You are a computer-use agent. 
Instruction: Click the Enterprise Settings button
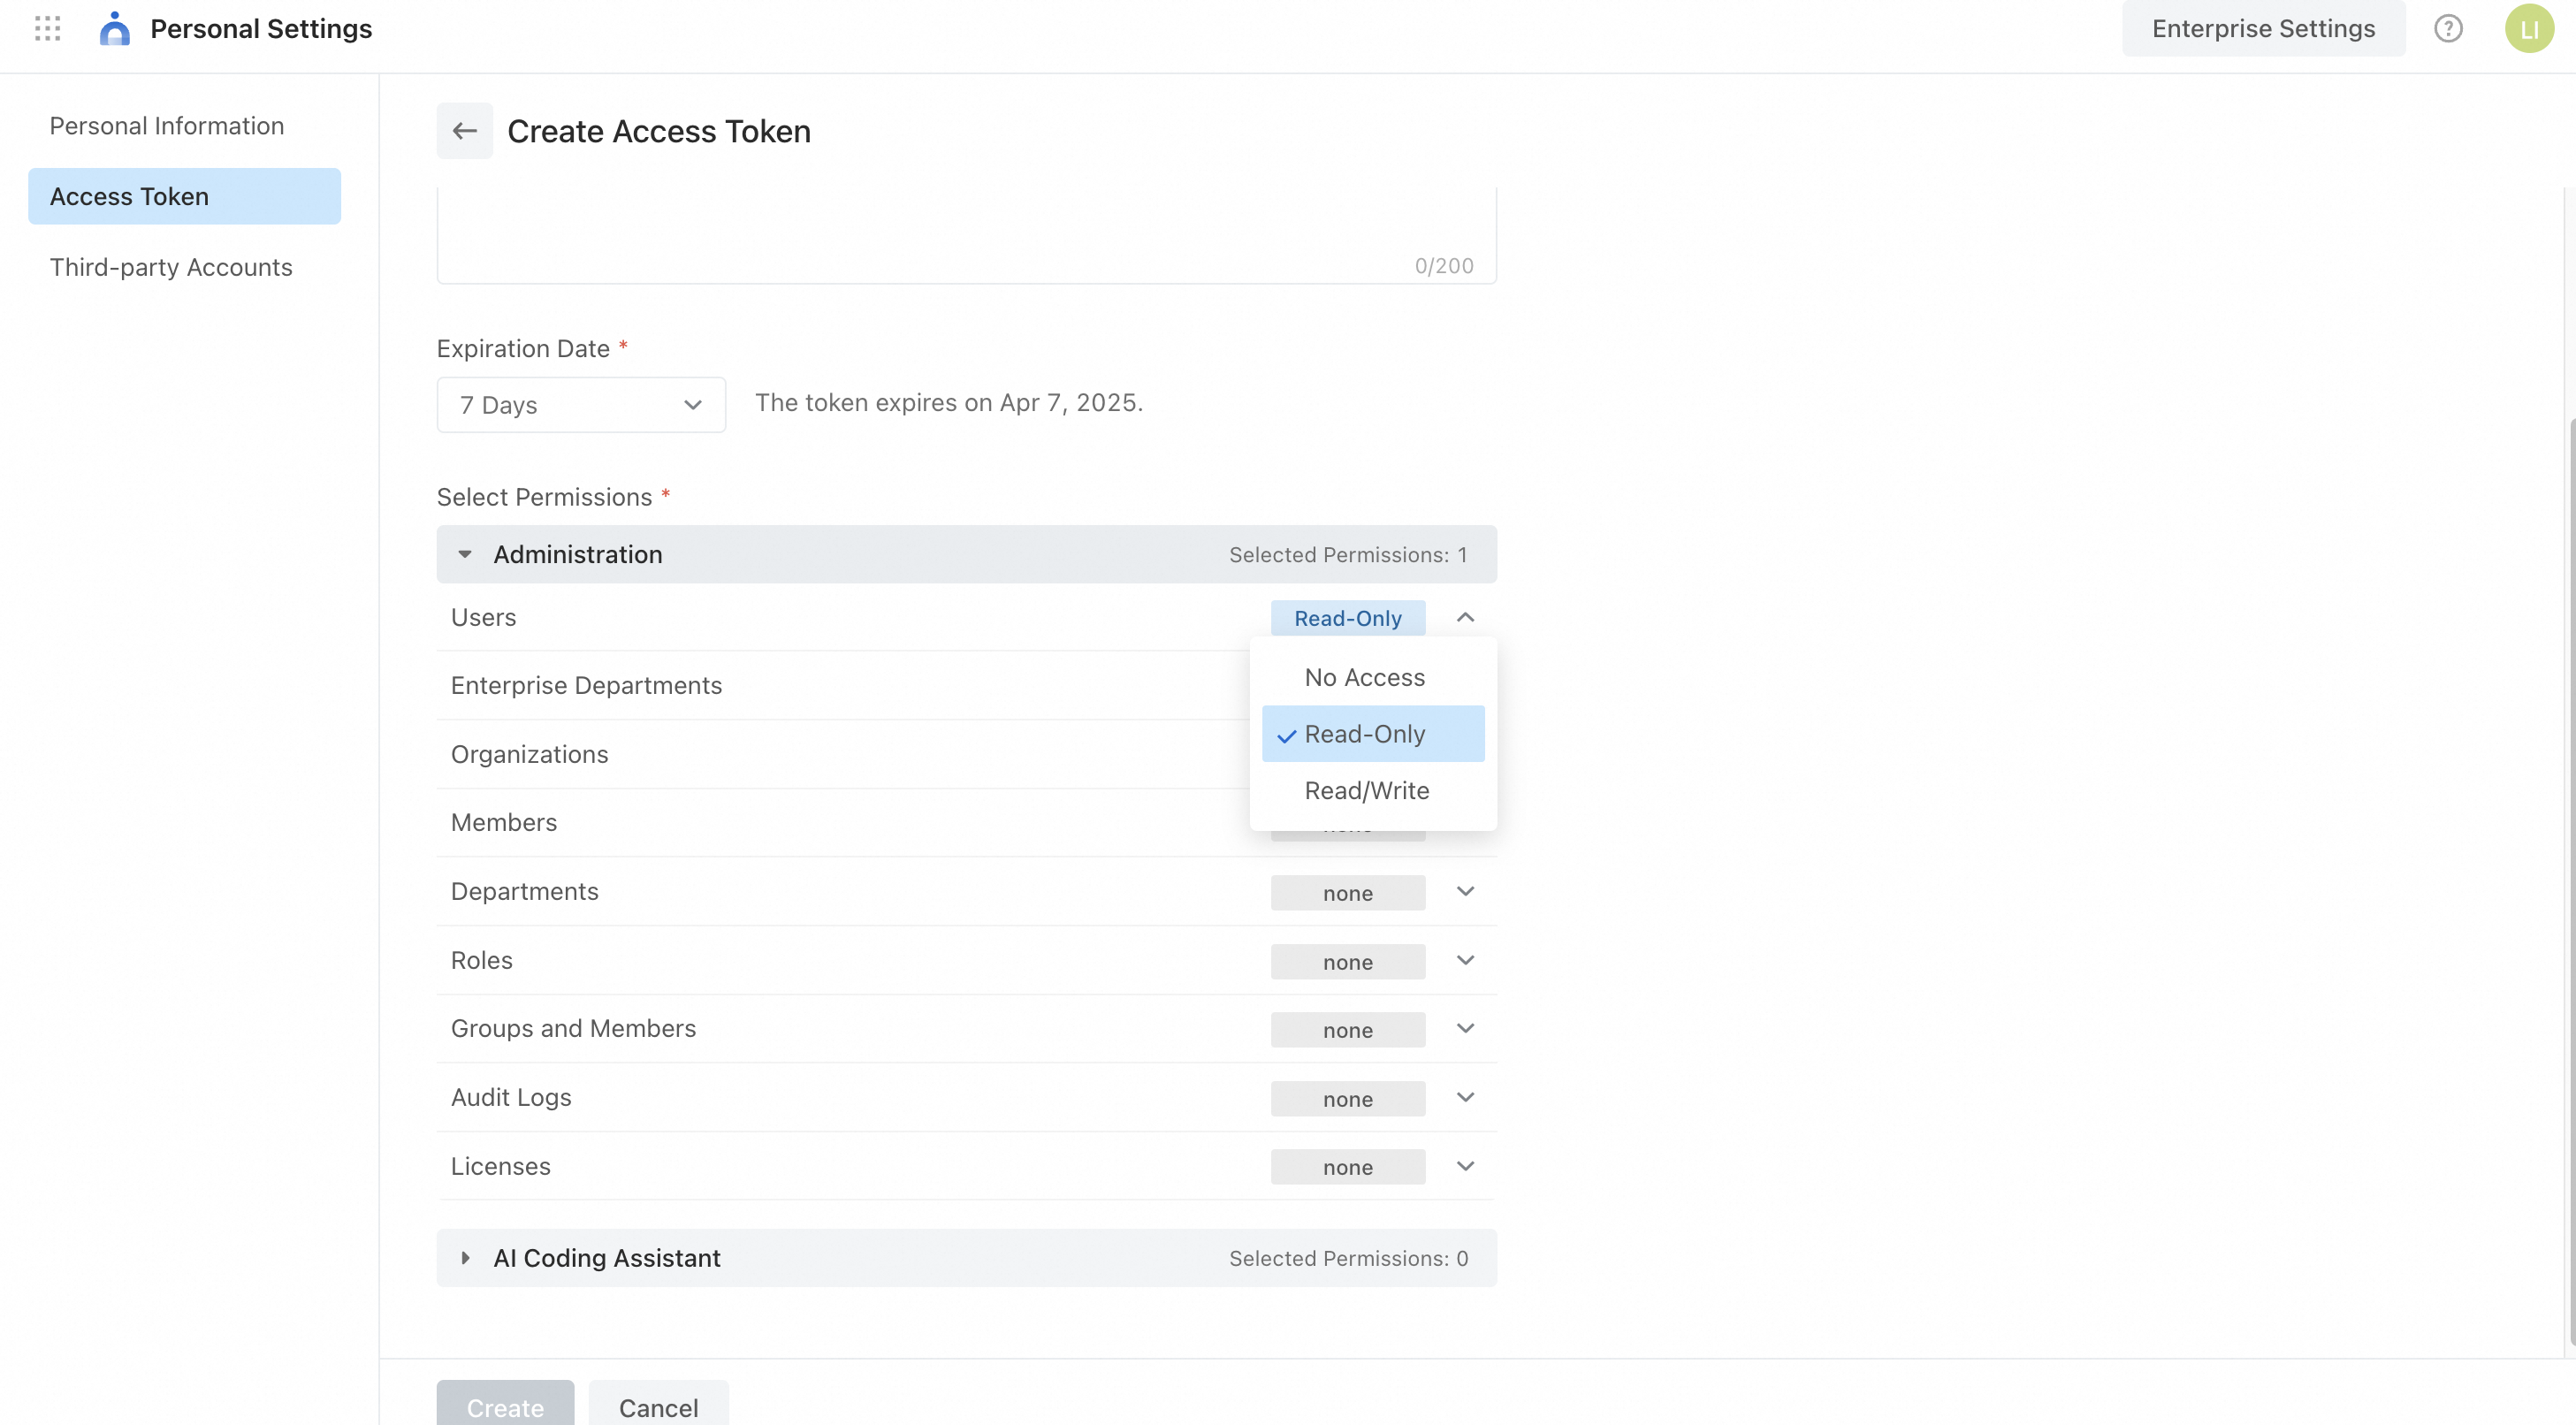pyautogui.click(x=2263, y=29)
